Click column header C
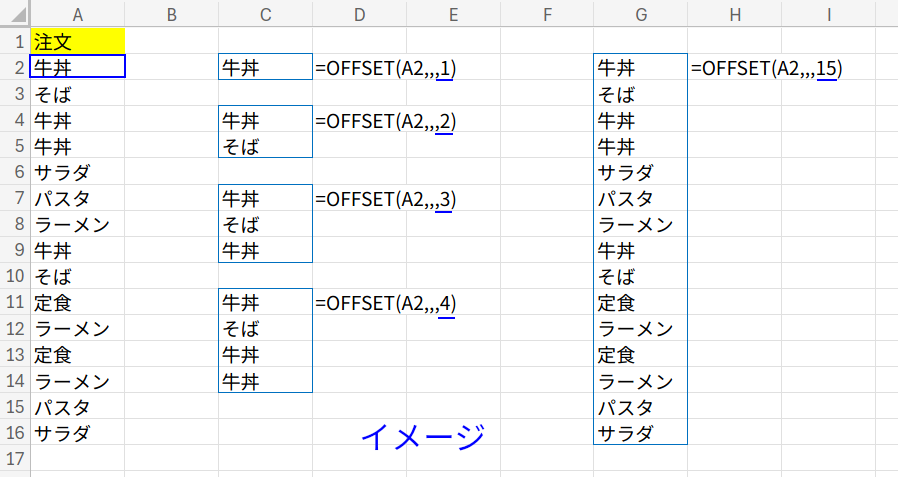 tap(265, 14)
